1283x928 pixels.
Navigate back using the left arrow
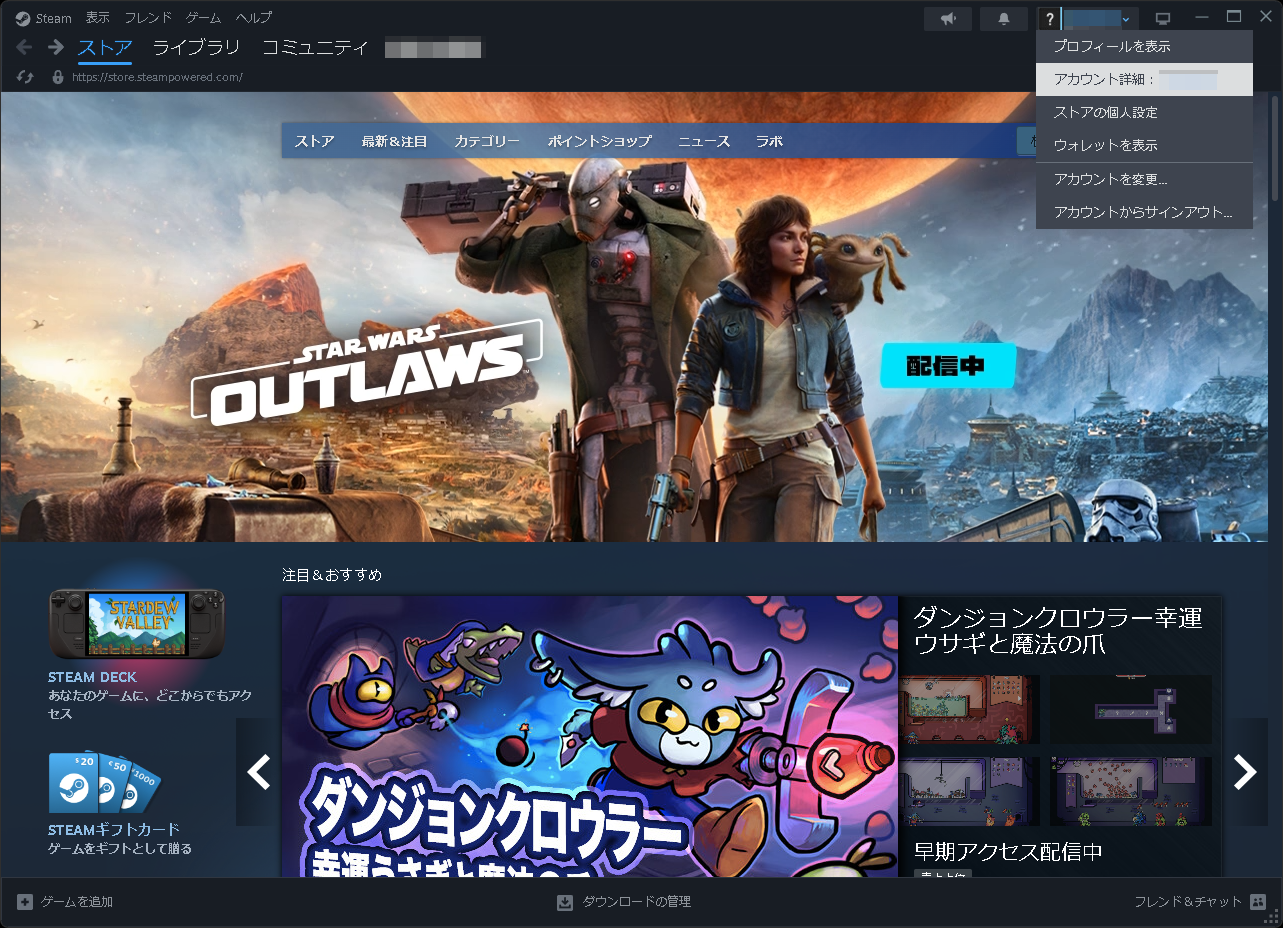click(x=22, y=46)
